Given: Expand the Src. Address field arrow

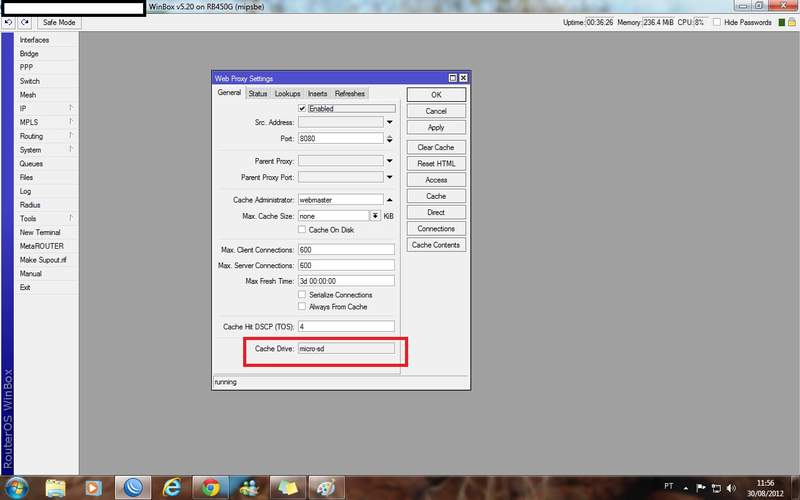Looking at the screenshot, I should [x=389, y=122].
